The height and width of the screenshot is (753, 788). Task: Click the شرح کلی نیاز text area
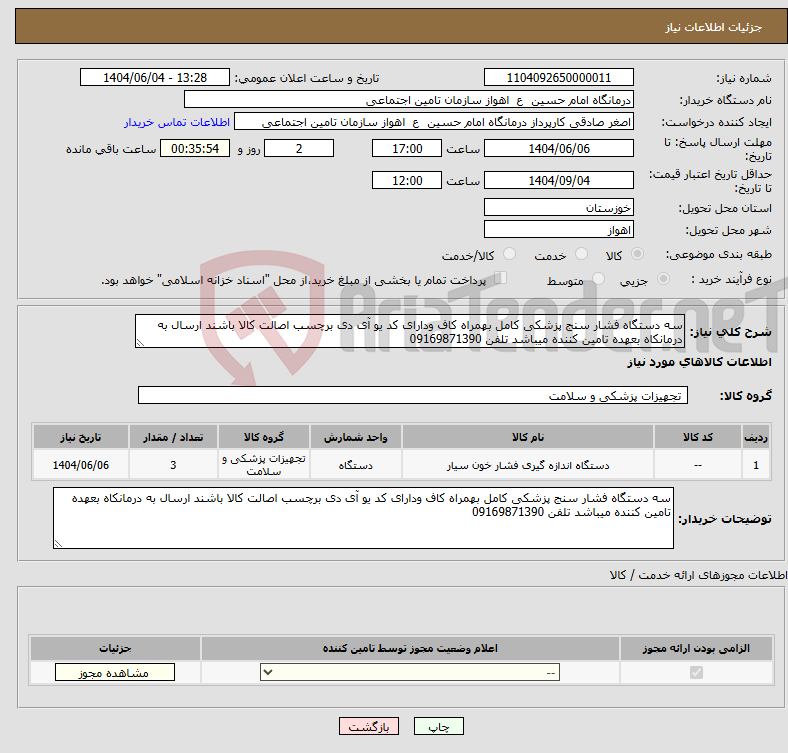(410, 332)
